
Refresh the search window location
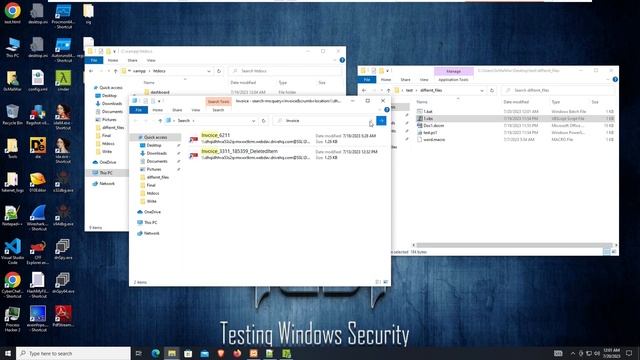tap(264, 121)
